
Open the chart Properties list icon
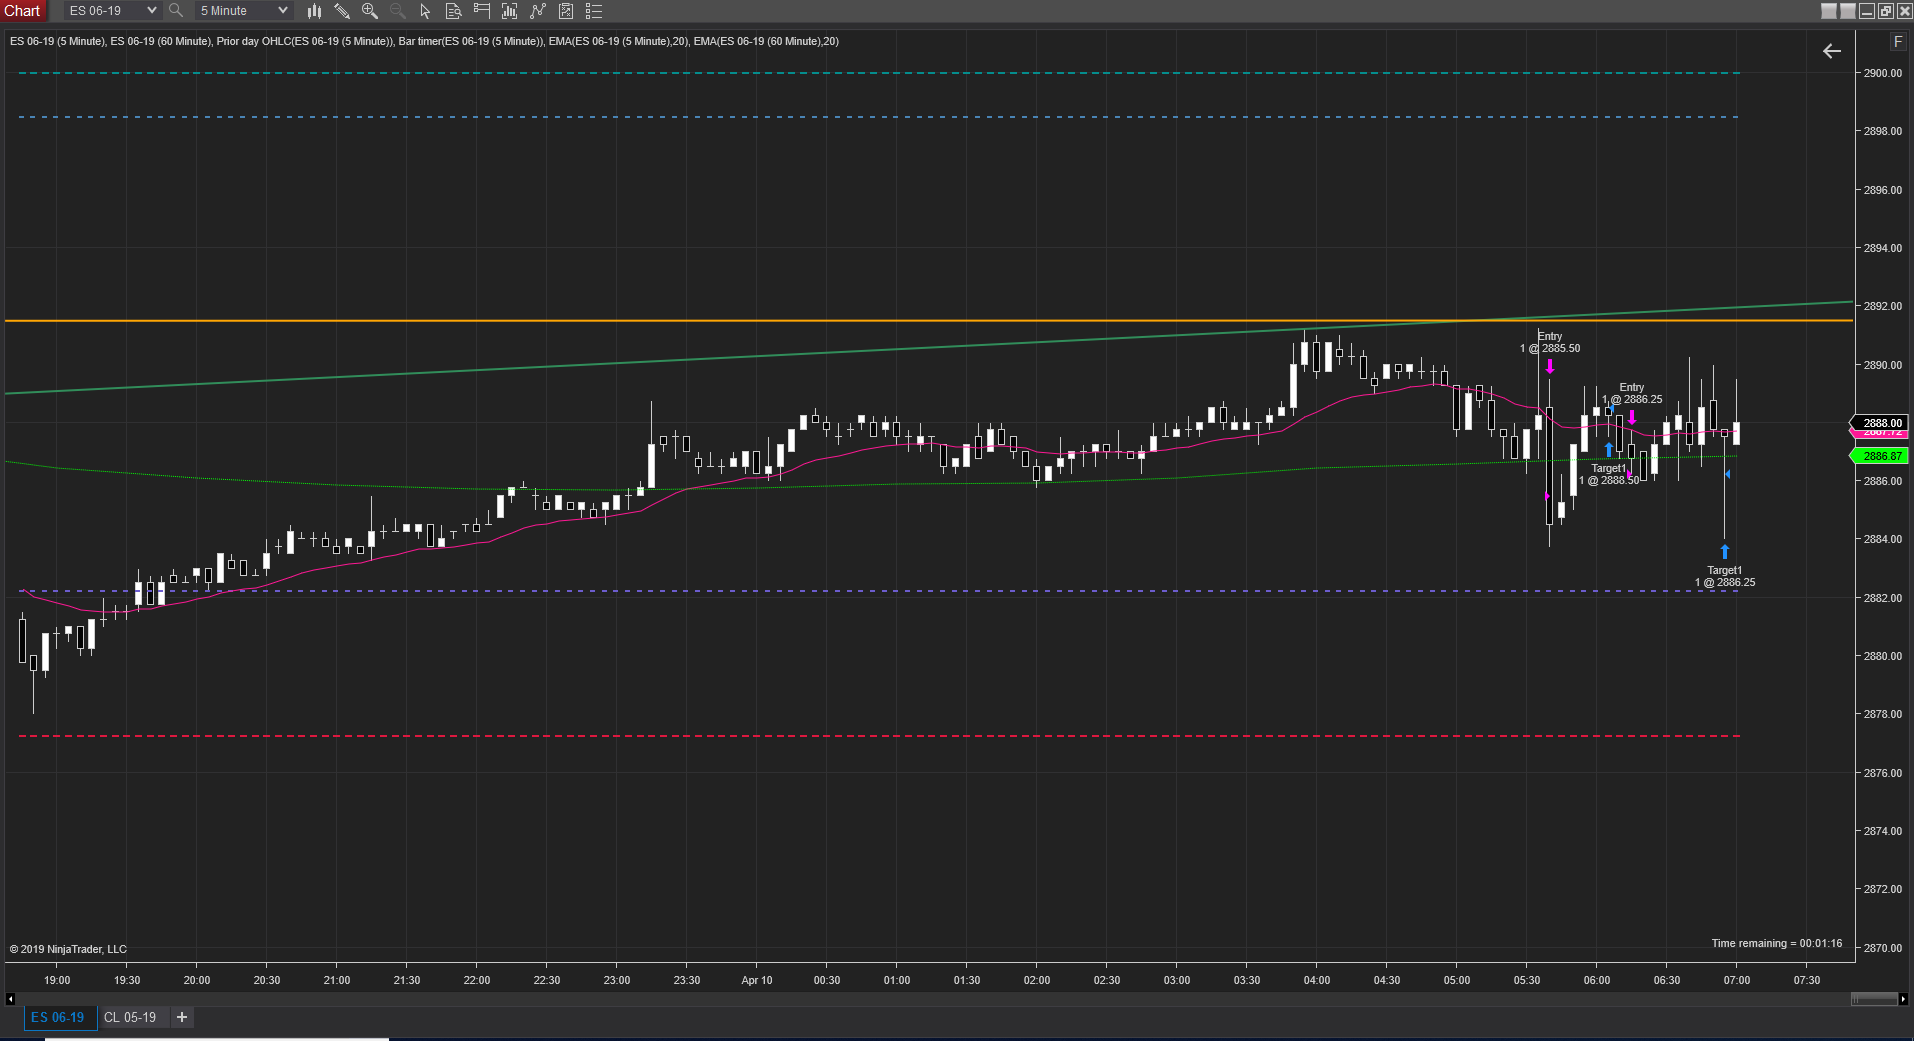click(594, 11)
